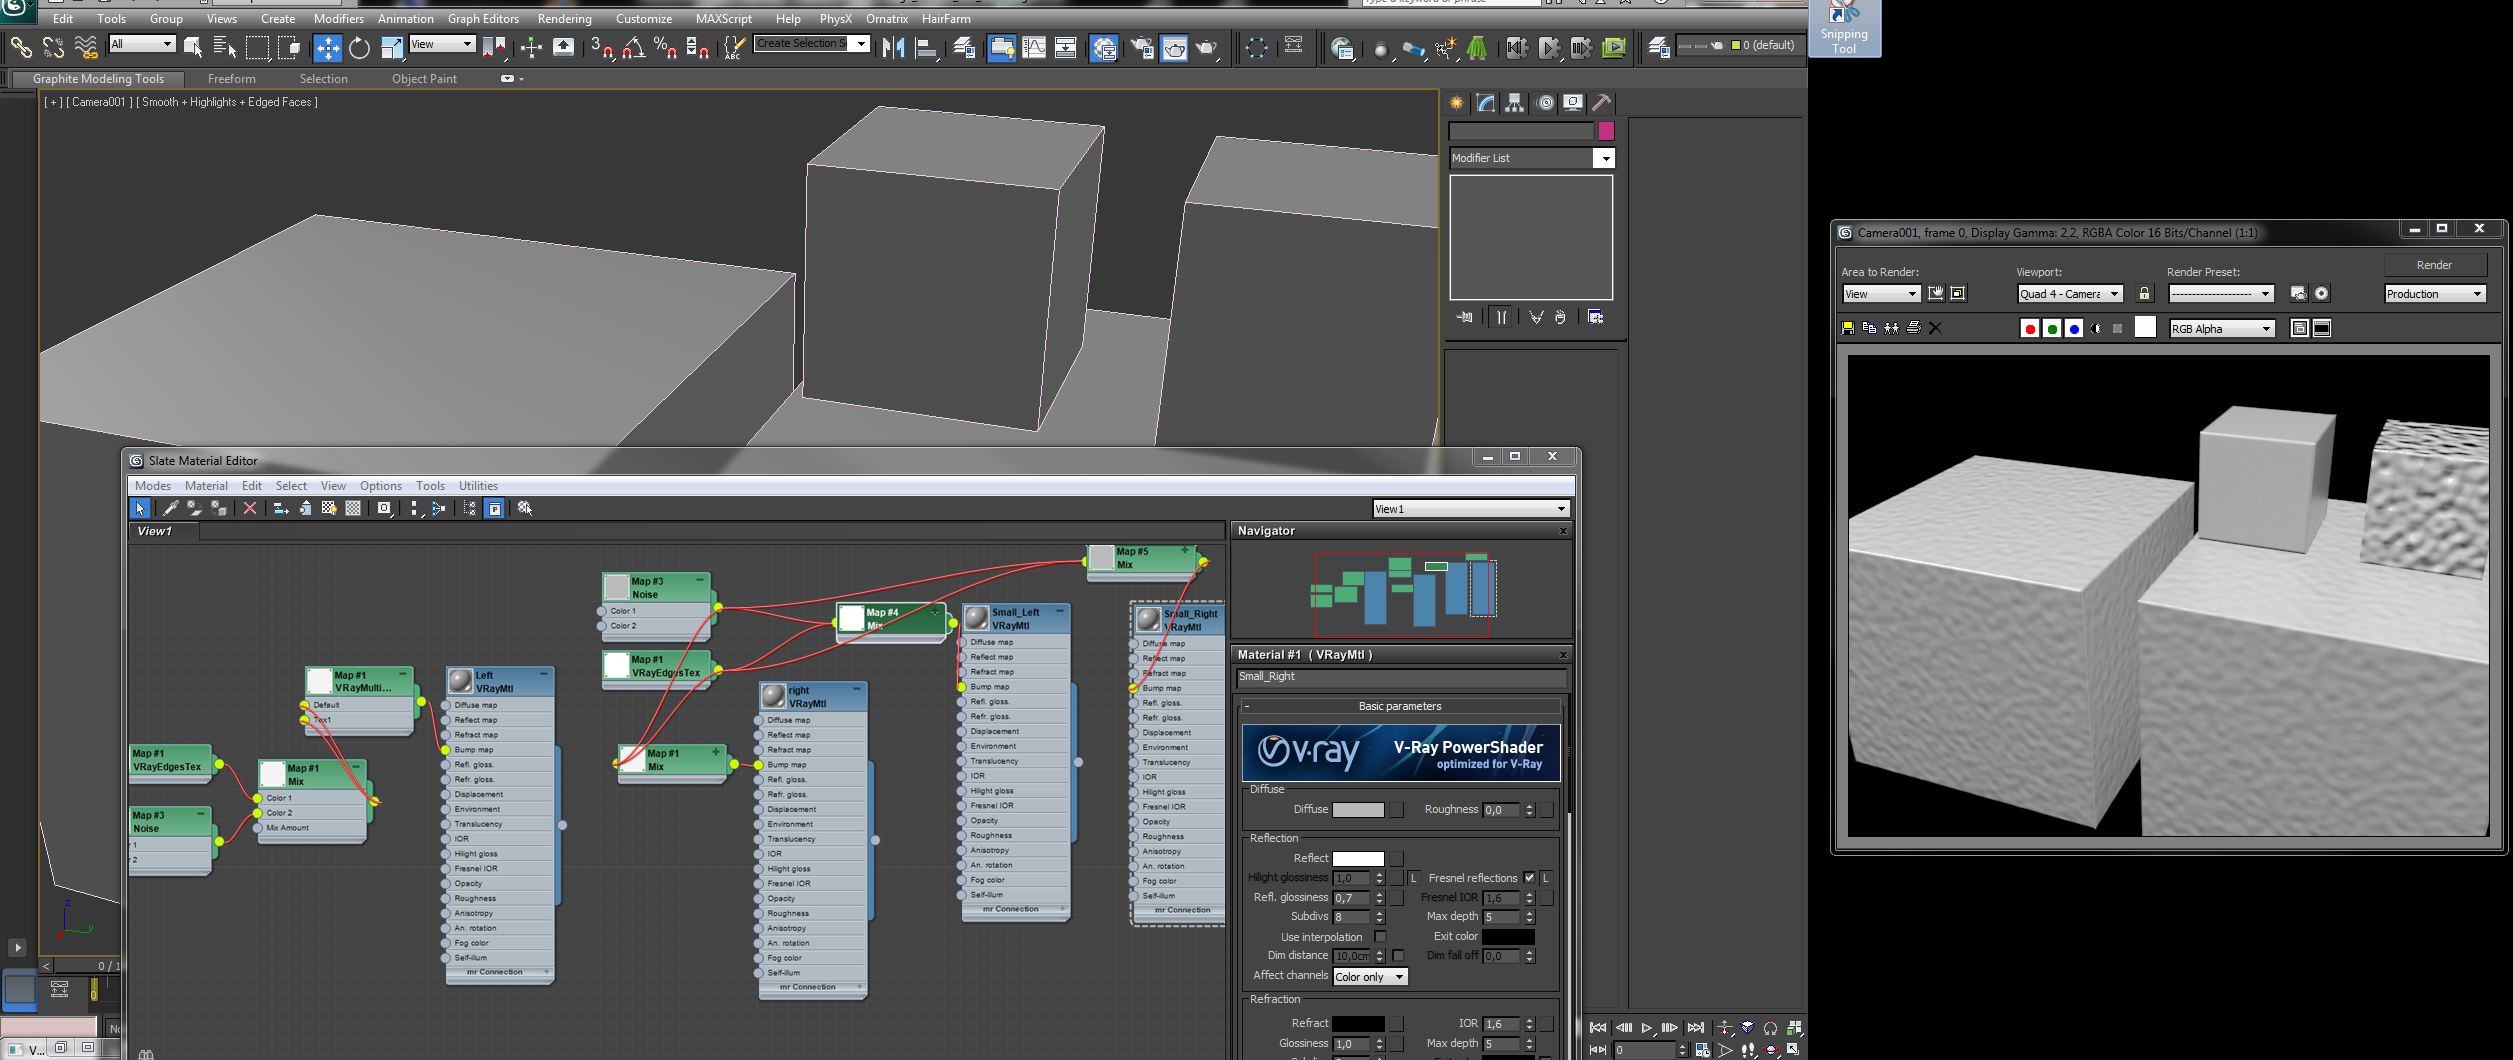Image resolution: width=2513 pixels, height=1060 pixels.
Task: Open the Render Preset dropdown
Action: [x=2220, y=294]
